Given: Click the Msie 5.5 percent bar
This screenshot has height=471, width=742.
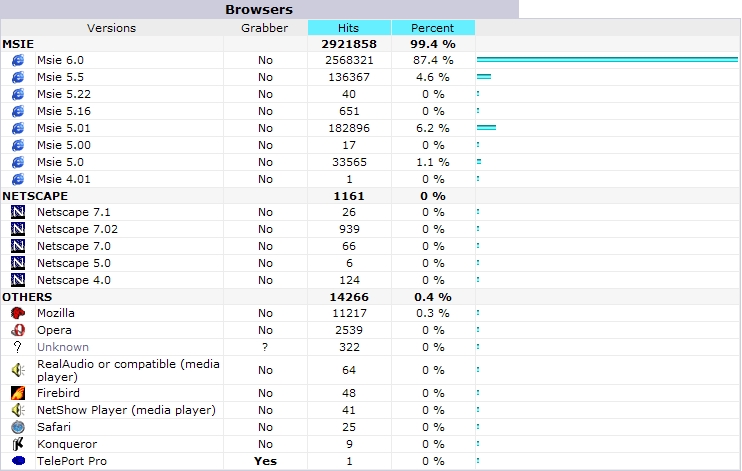Looking at the screenshot, I should (x=484, y=76).
